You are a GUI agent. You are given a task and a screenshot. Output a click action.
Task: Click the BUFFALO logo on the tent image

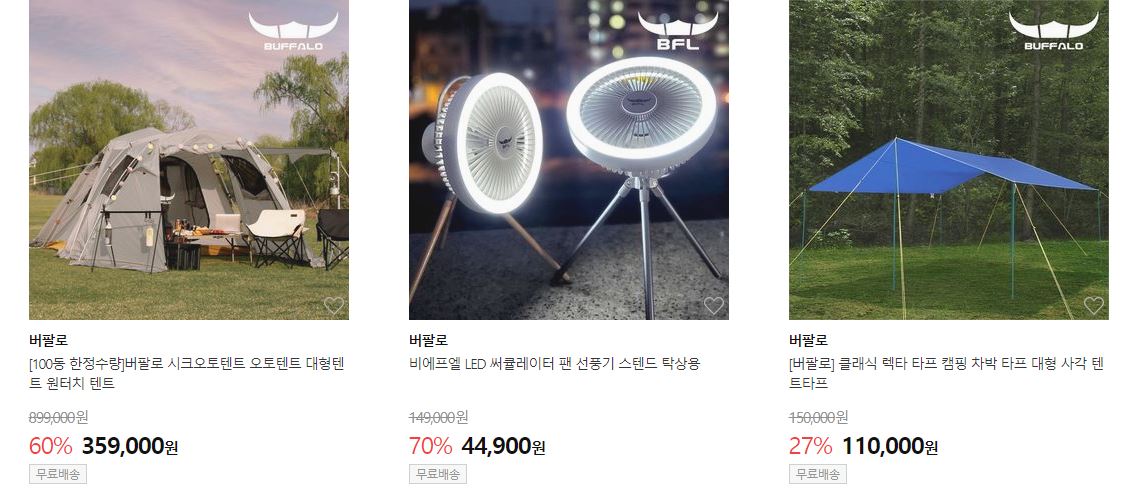click(293, 31)
